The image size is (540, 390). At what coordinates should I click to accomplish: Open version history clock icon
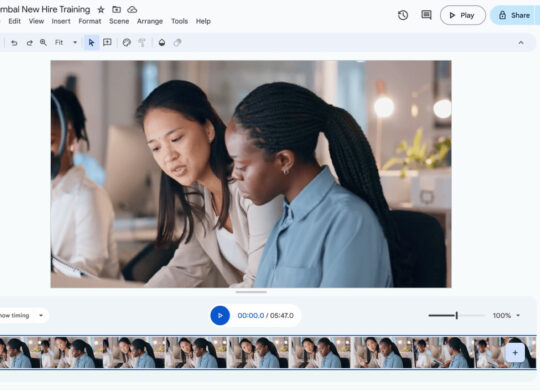tap(403, 15)
